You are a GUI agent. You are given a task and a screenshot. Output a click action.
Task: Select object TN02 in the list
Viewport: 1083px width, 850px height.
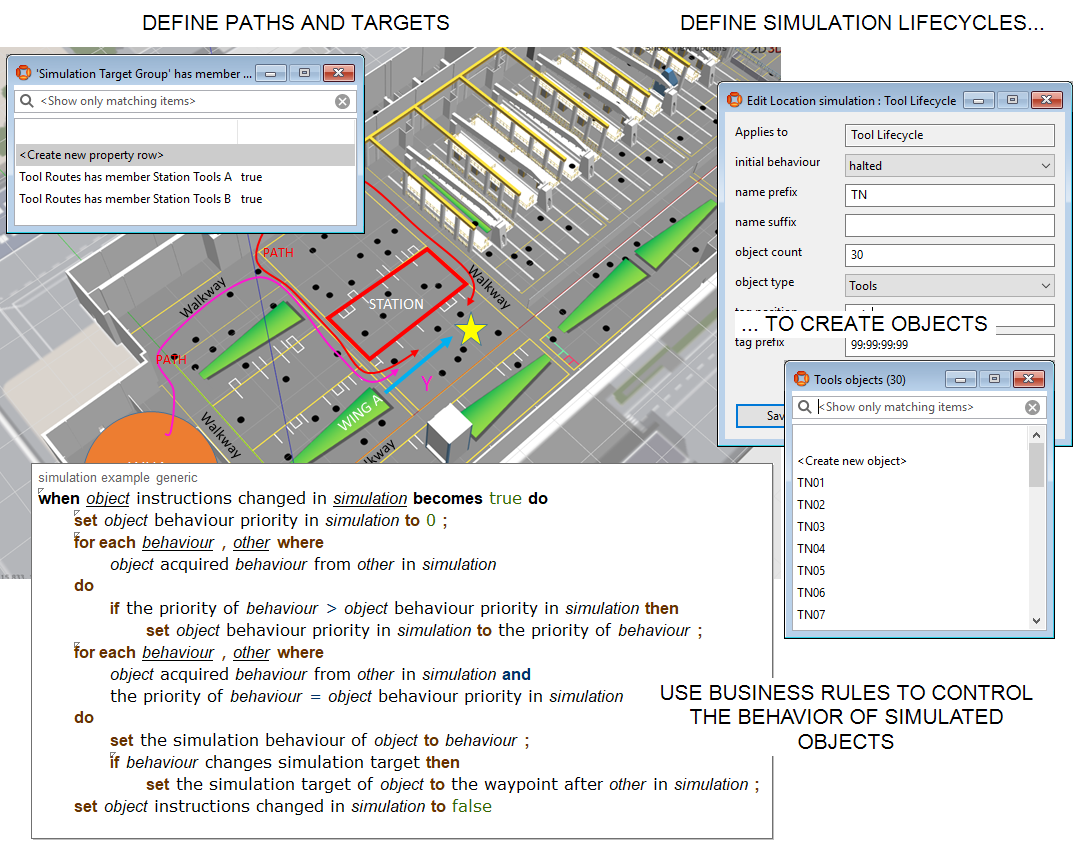pos(811,505)
